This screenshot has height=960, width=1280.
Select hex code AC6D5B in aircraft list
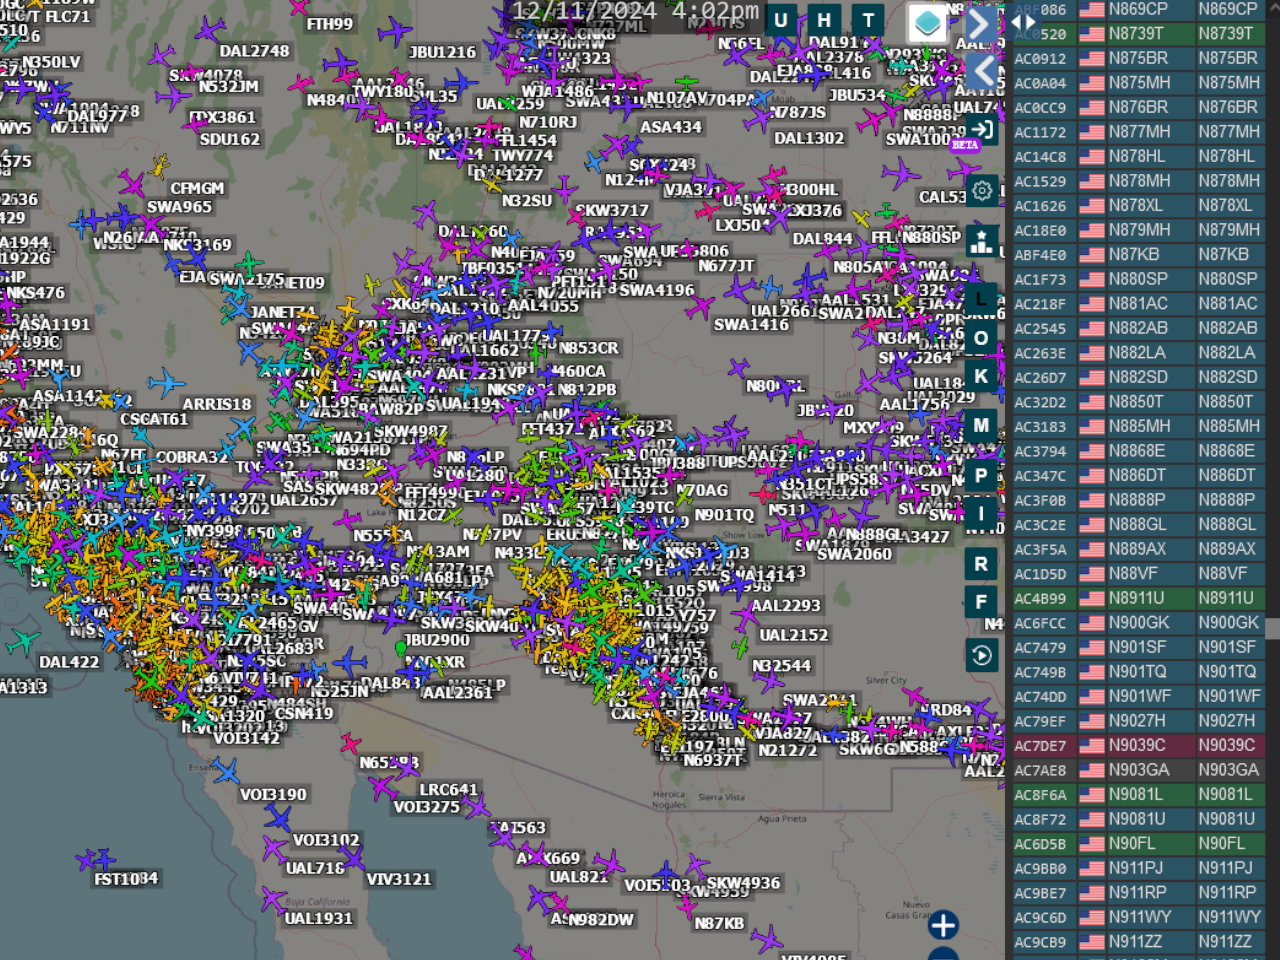[1040, 844]
